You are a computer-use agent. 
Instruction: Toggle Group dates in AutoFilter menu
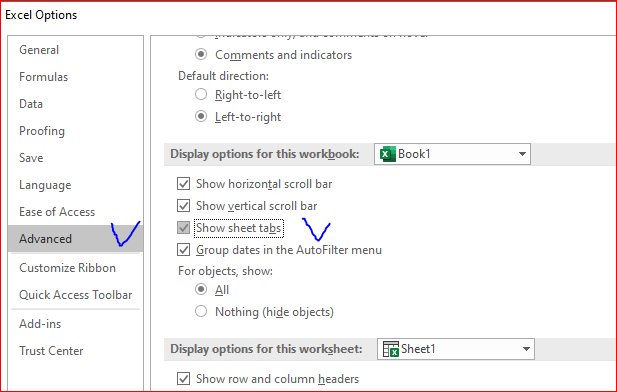tap(183, 250)
